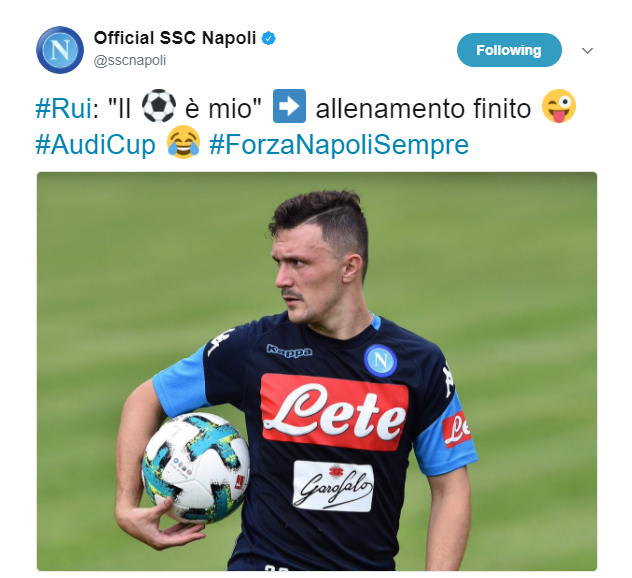
Task: Click the Kappa text logo on jersey
Action: coord(289,351)
